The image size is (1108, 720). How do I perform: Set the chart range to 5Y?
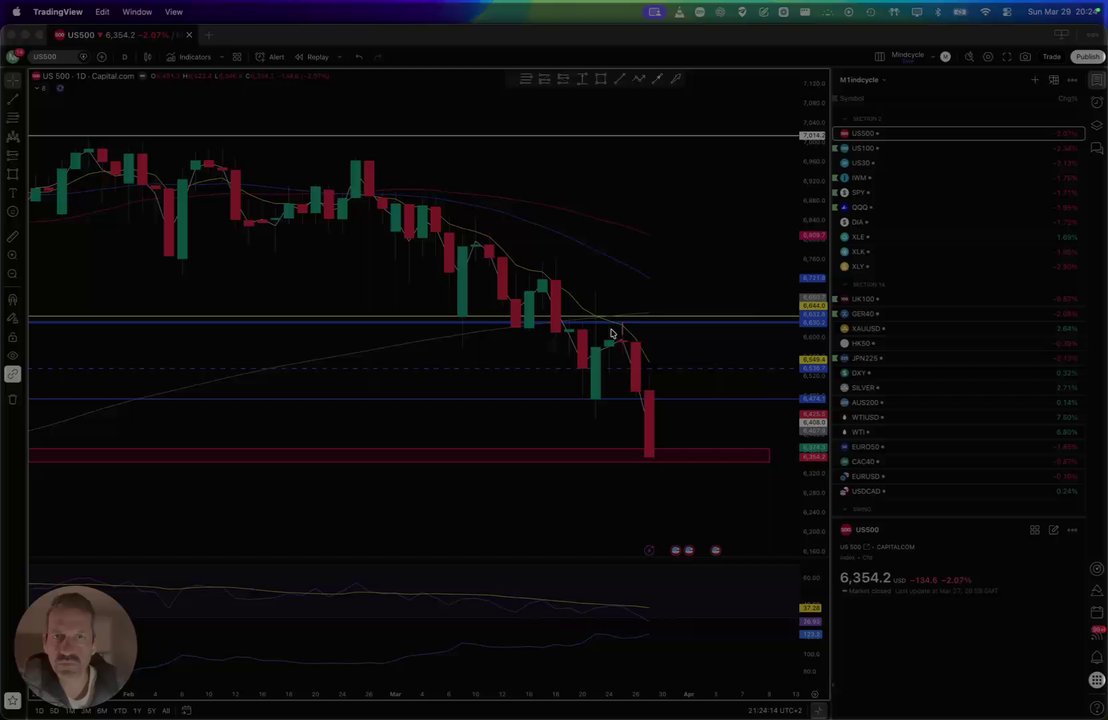[151, 711]
